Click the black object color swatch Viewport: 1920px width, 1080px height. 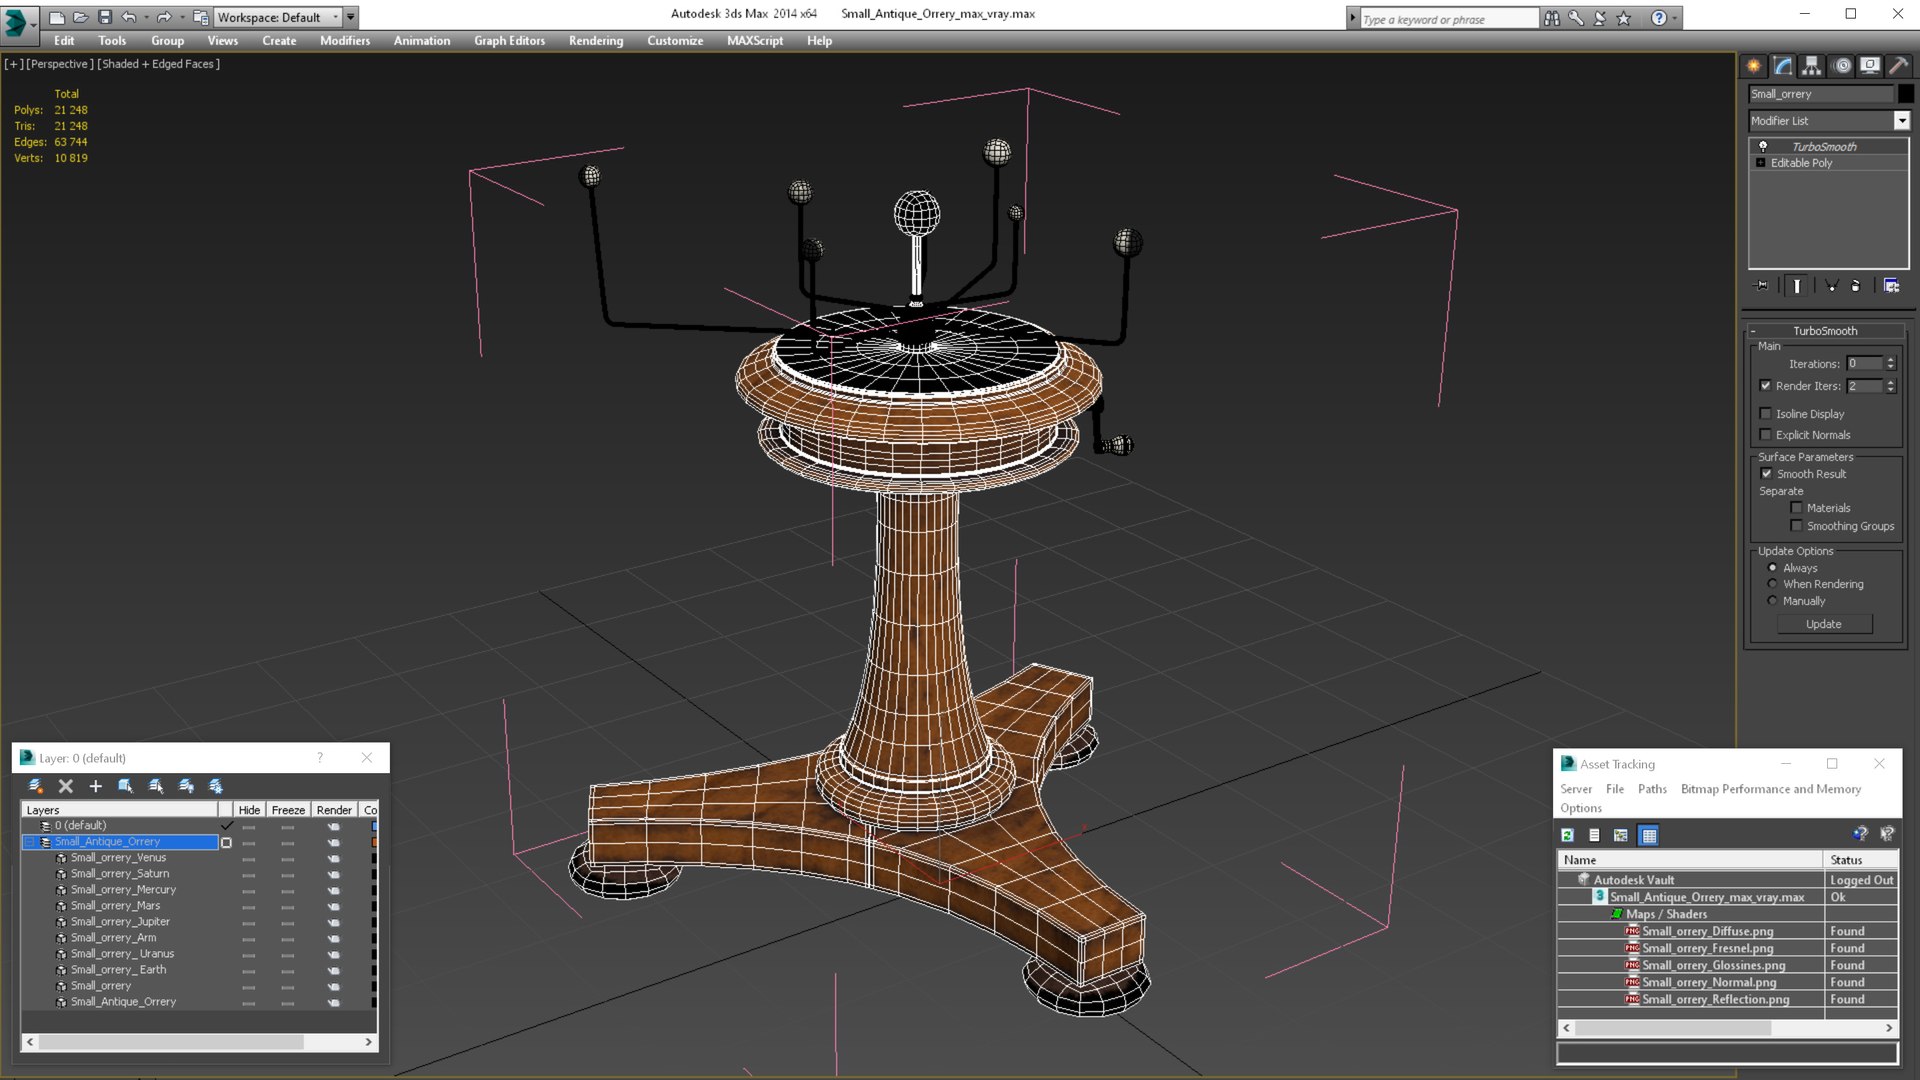pos(1906,94)
